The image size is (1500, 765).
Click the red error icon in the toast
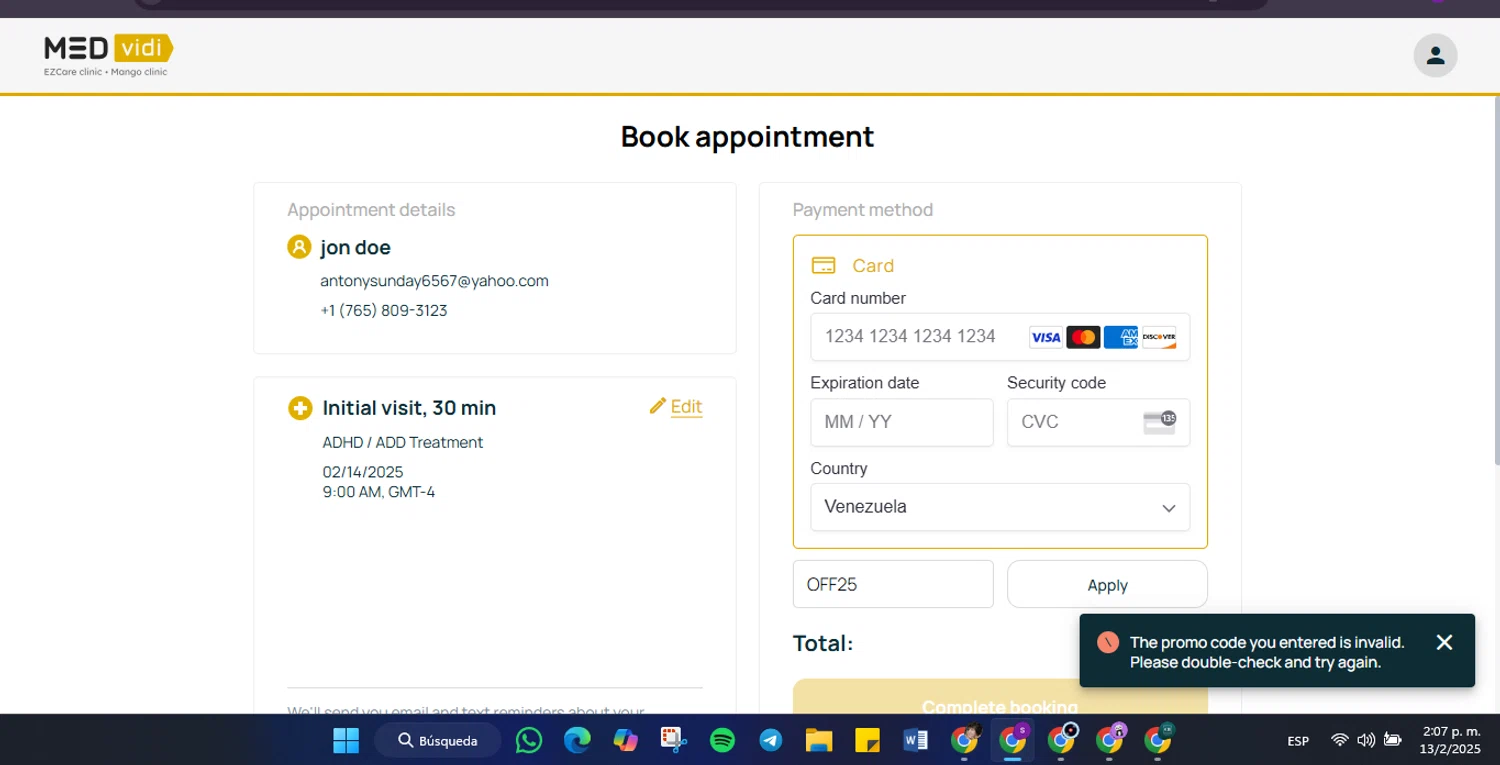point(1108,642)
